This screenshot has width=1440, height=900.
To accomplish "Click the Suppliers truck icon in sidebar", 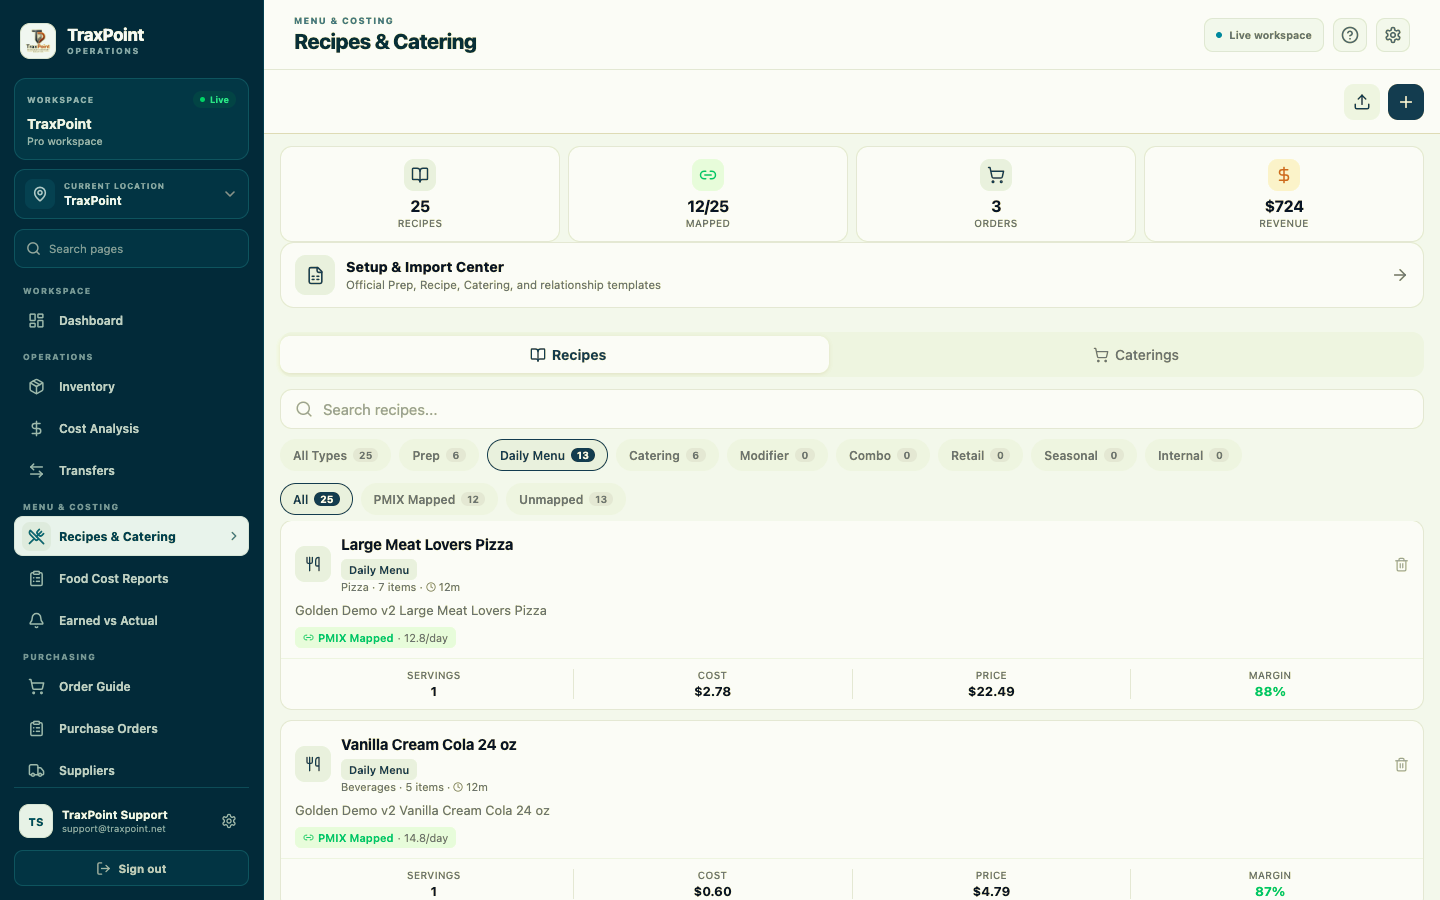I will (x=37, y=771).
